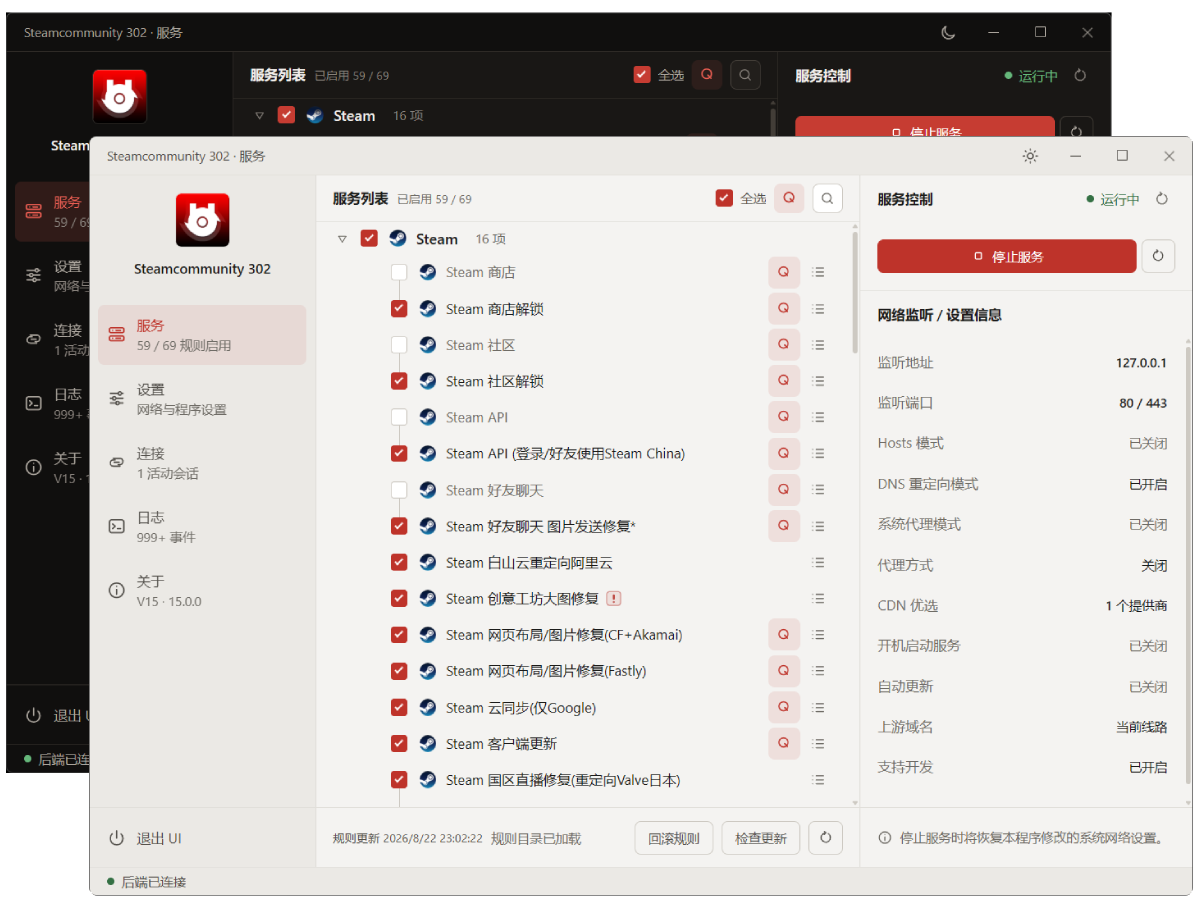Uncheck Steam 客户端更新 checkbox

[399, 743]
